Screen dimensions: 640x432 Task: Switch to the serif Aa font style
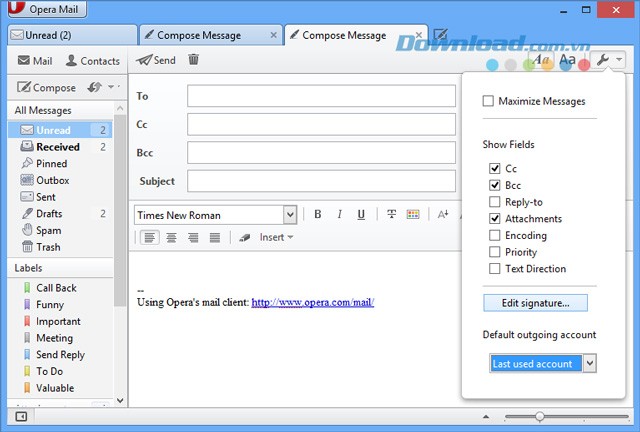point(541,60)
